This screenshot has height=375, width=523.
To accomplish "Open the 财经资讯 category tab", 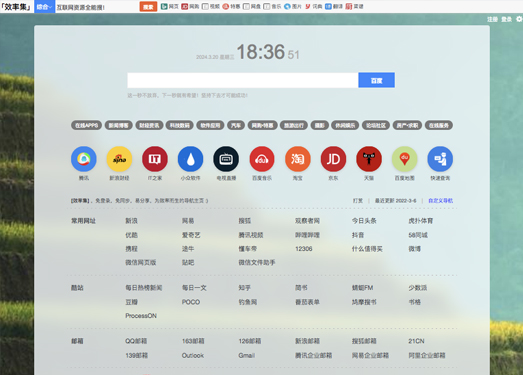I will [x=149, y=125].
